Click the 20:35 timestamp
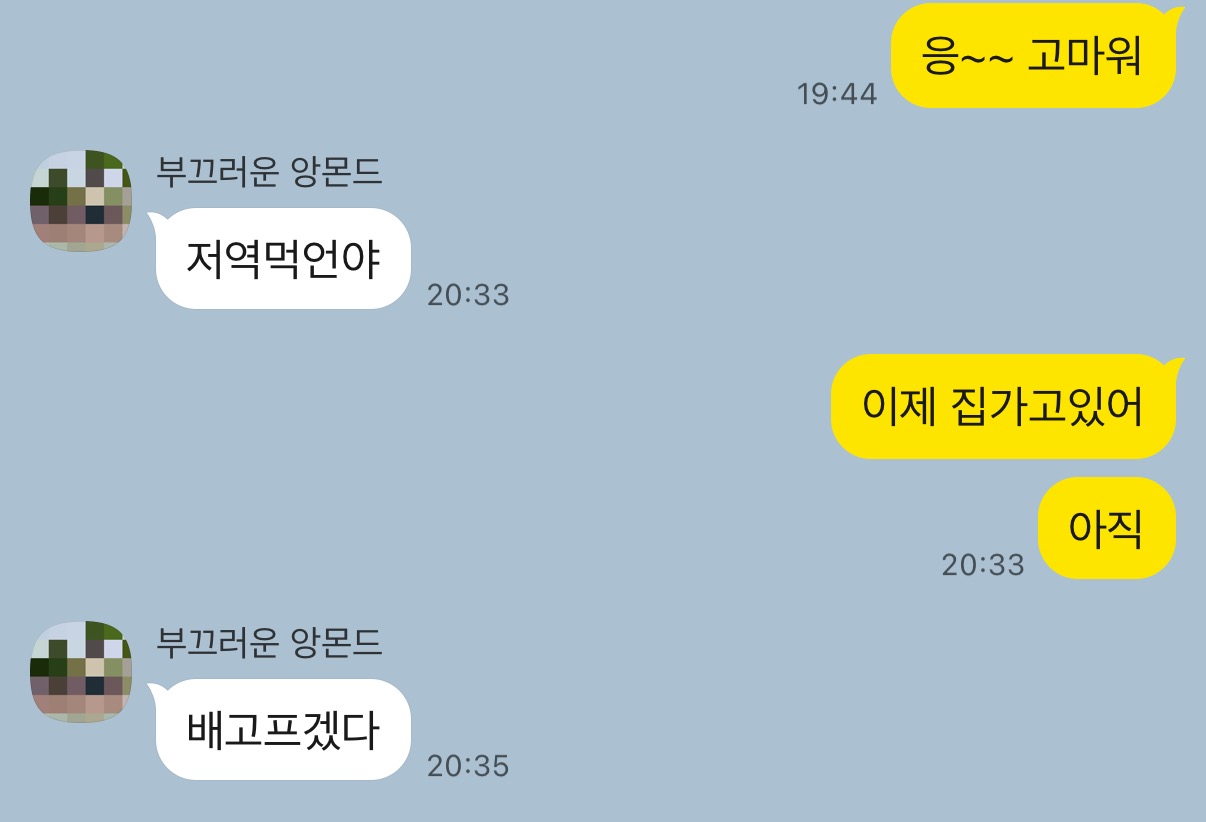Screen dimensions: 1206x822 468,766
